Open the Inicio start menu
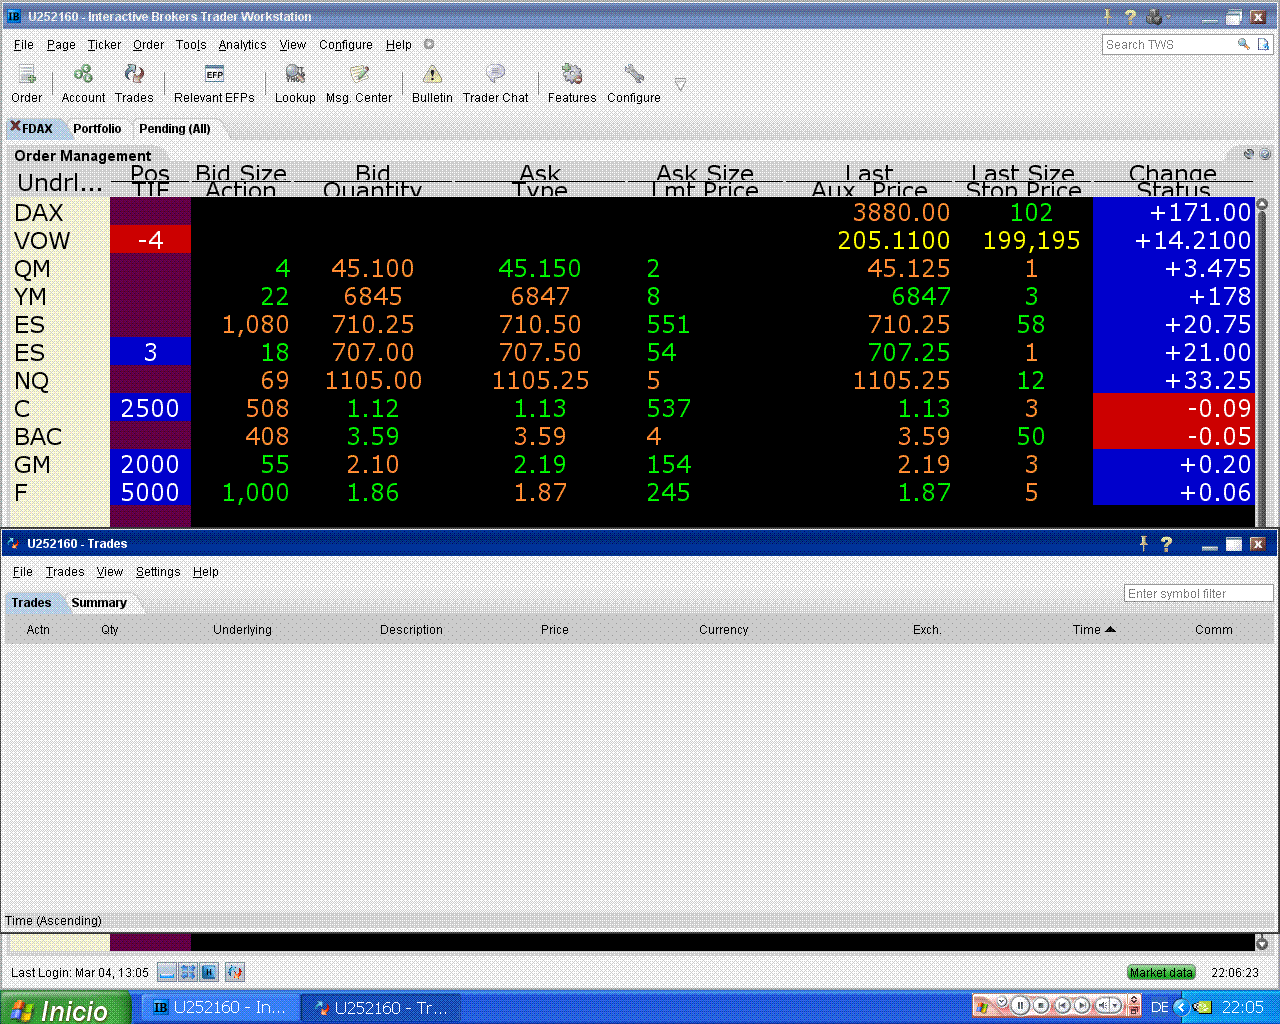 coord(65,1008)
